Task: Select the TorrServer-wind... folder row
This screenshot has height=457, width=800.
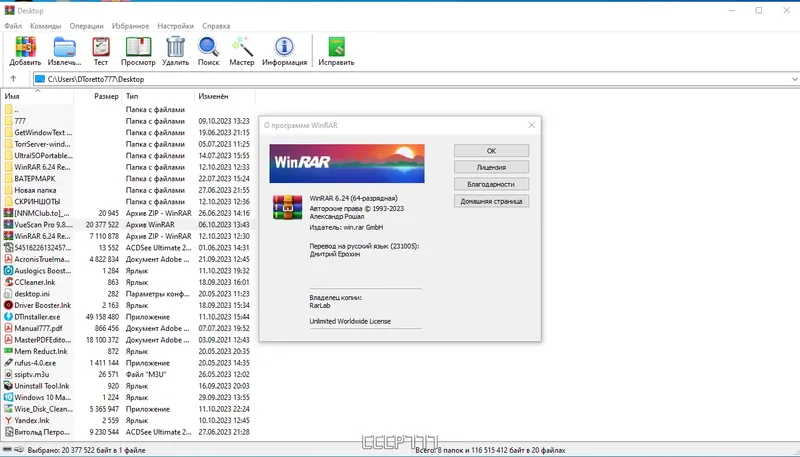Action: coord(128,144)
